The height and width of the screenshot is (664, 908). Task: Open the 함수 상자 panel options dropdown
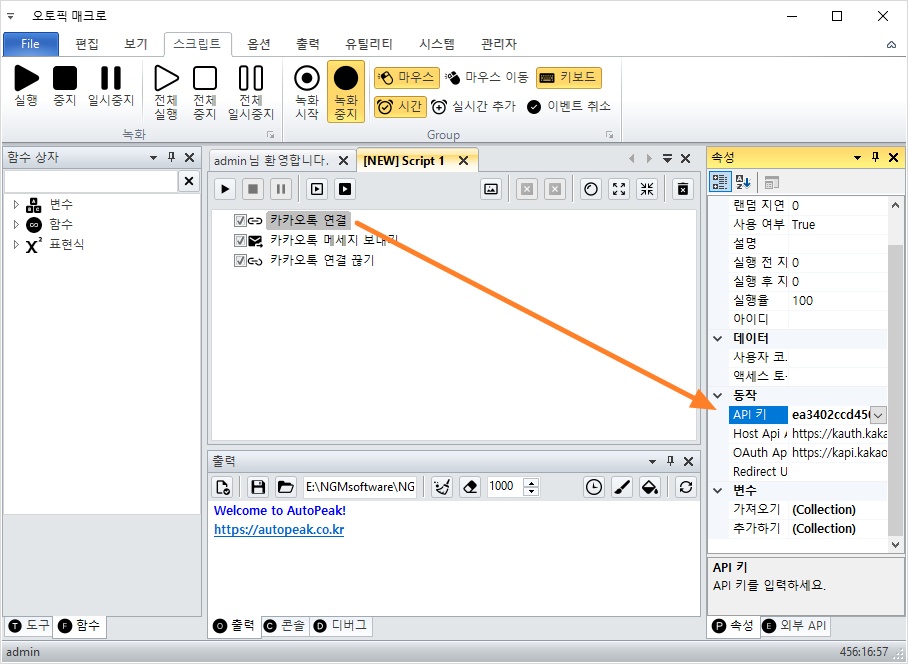(x=153, y=157)
